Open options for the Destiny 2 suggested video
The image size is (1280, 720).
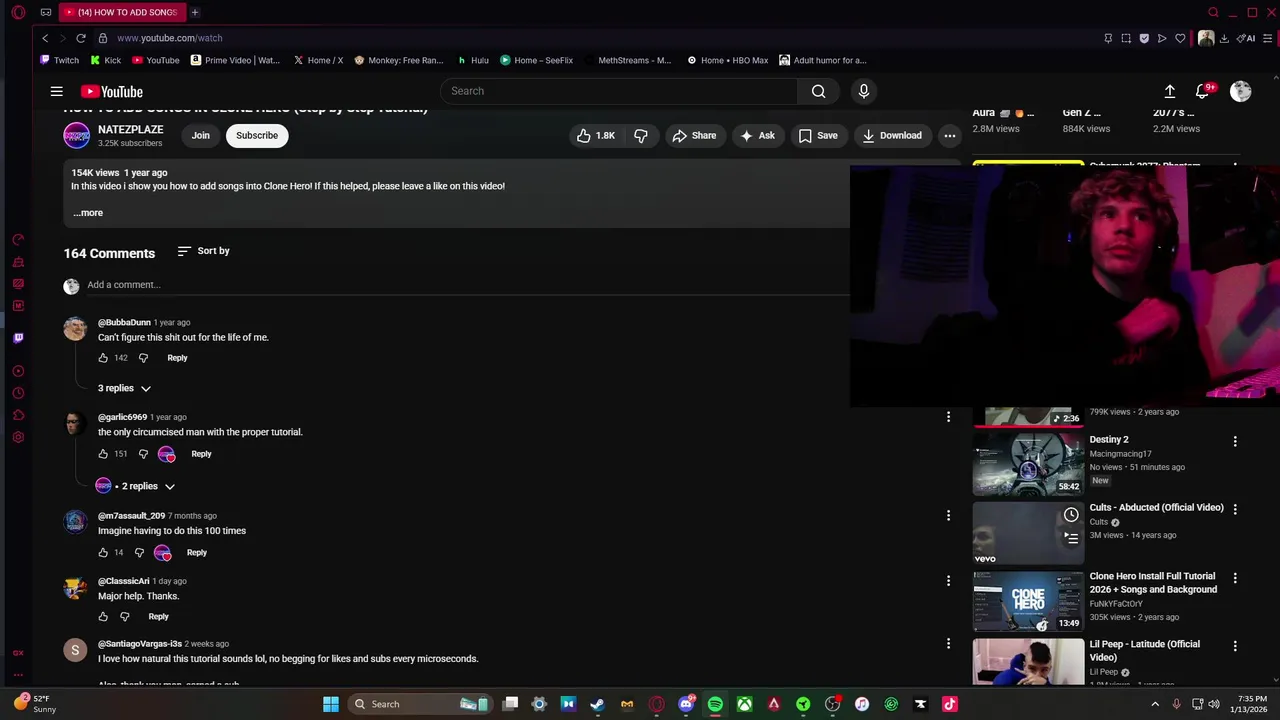tap(1235, 441)
